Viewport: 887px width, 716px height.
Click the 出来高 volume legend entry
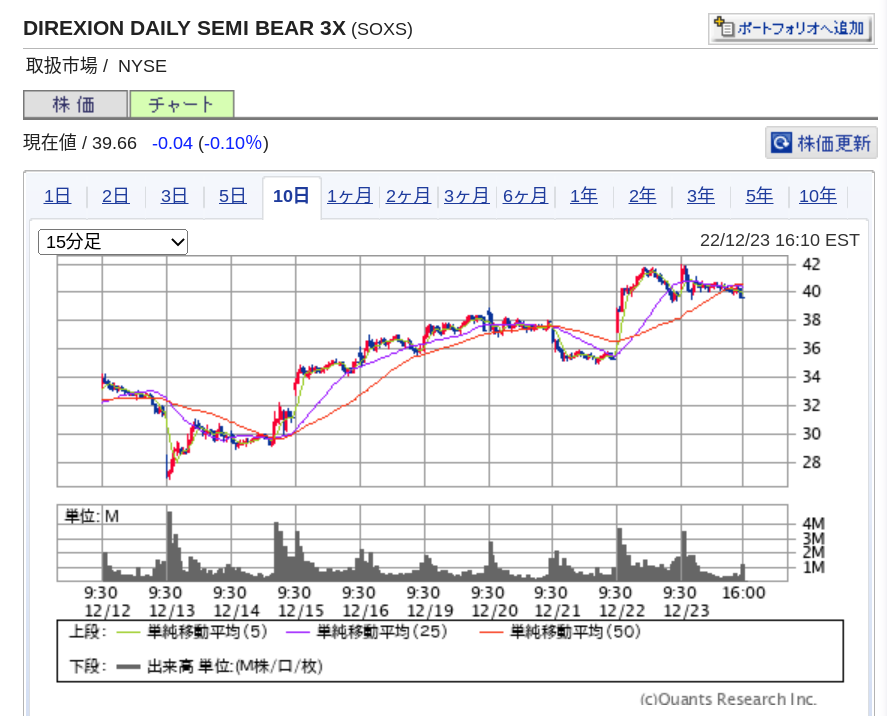click(219, 667)
